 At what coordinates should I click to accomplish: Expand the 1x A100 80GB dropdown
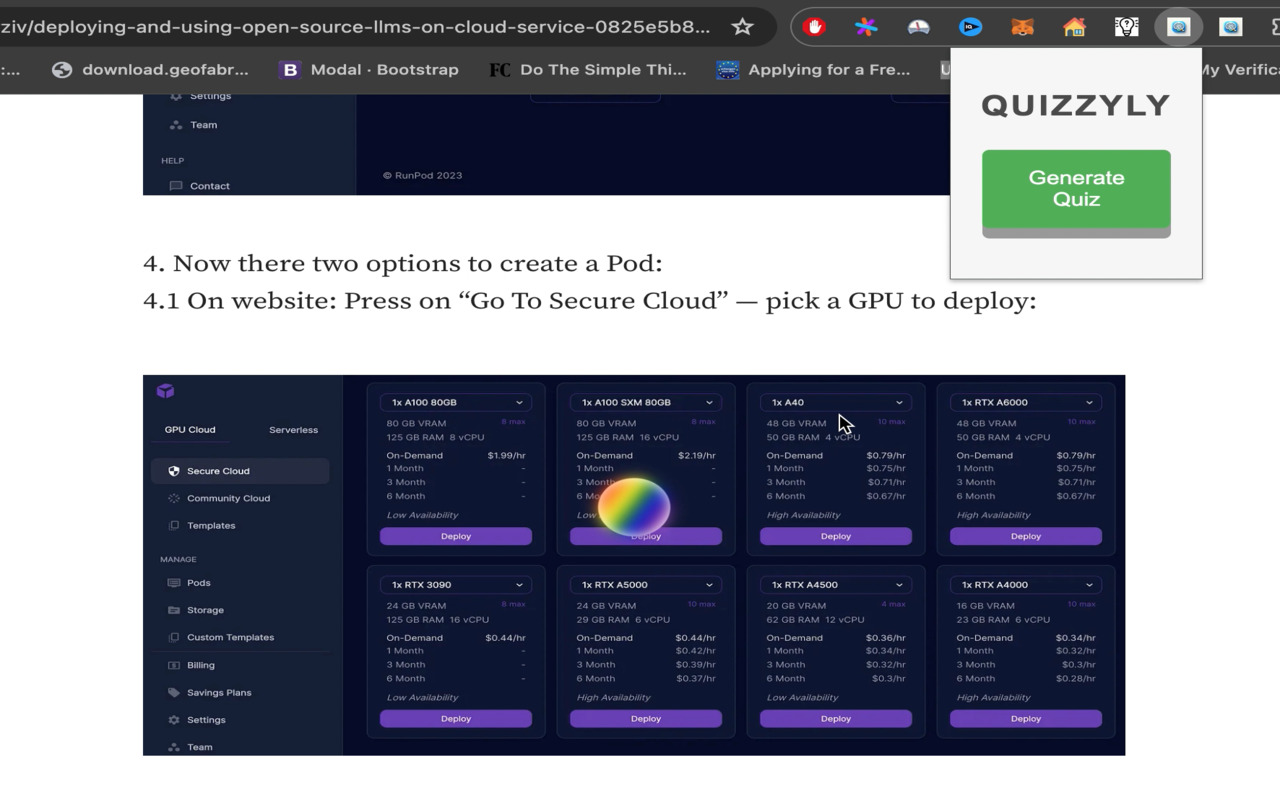click(x=456, y=402)
